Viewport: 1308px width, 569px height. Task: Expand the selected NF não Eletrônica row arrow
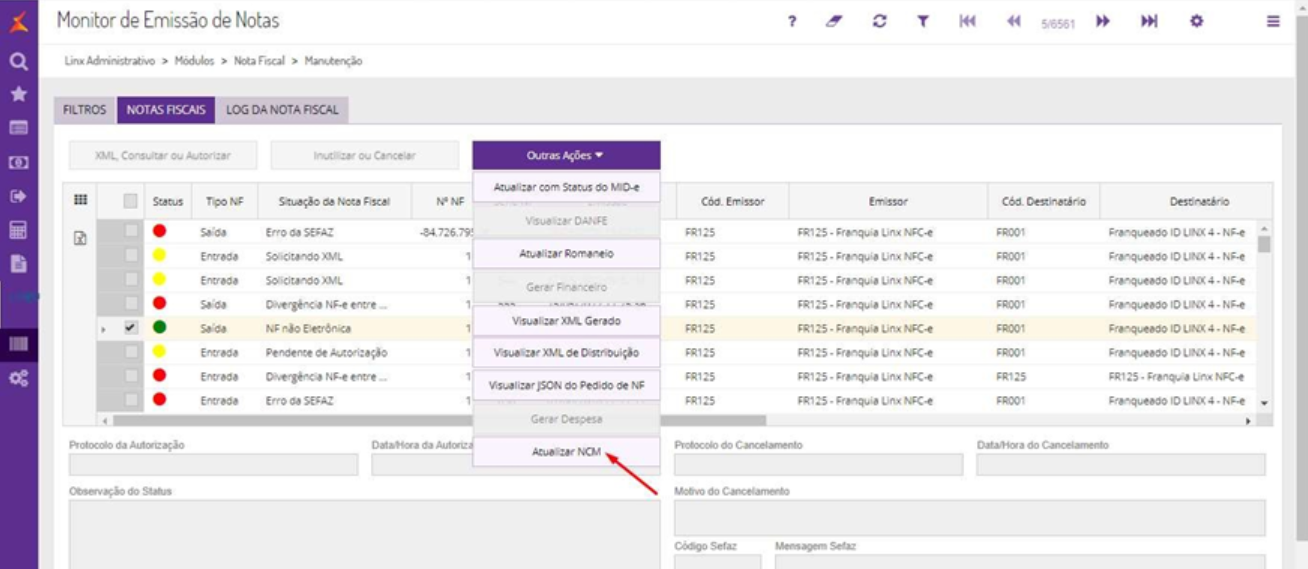click(104, 328)
